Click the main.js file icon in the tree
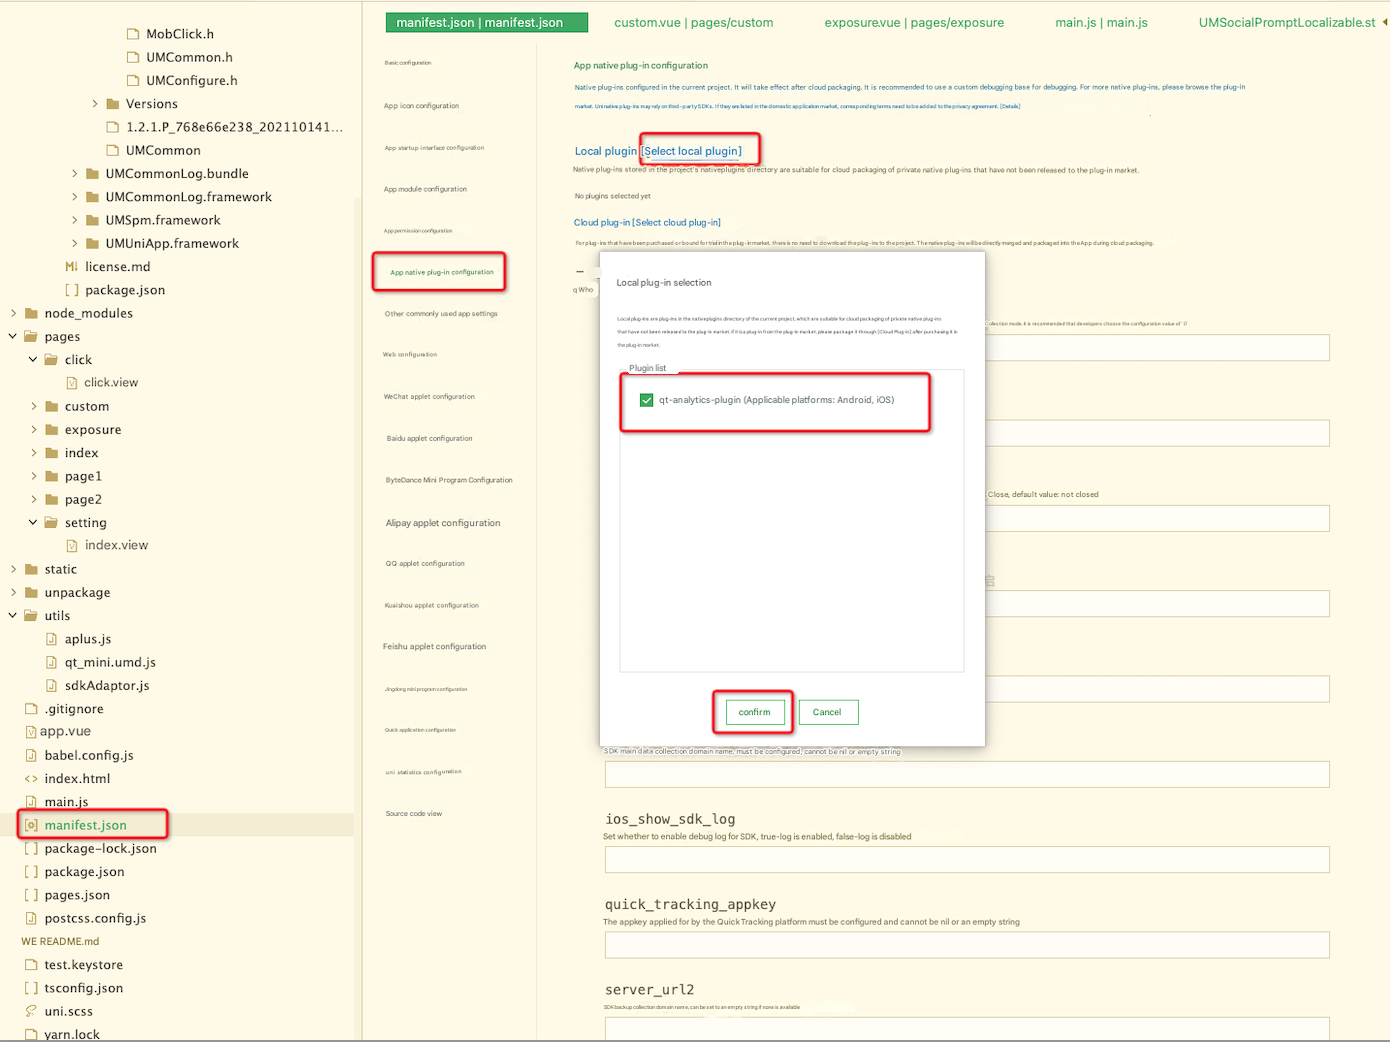Screen dimensions: 1390x1042 (31, 802)
